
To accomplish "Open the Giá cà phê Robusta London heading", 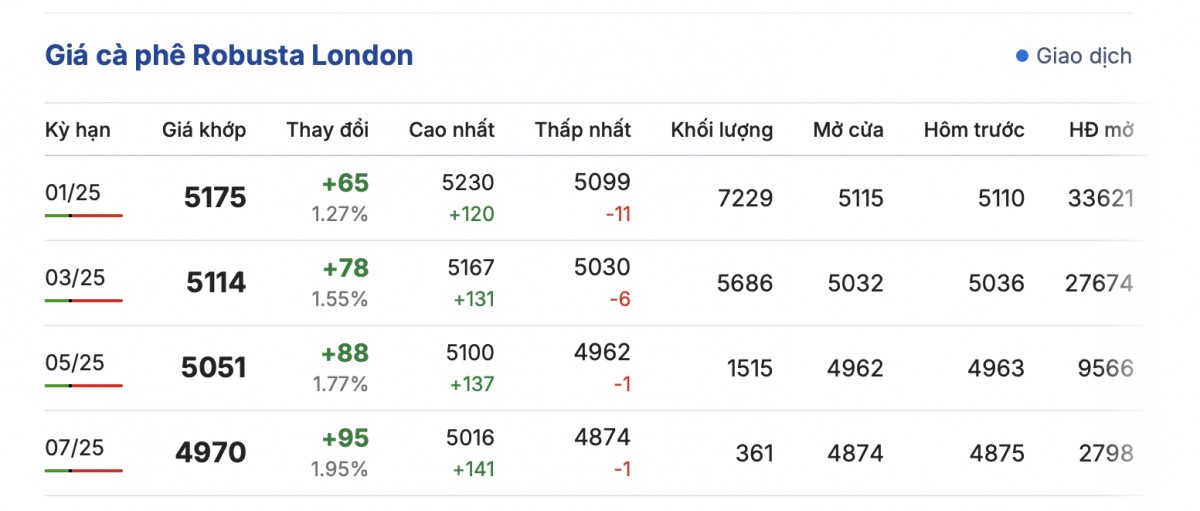I will pos(229,55).
